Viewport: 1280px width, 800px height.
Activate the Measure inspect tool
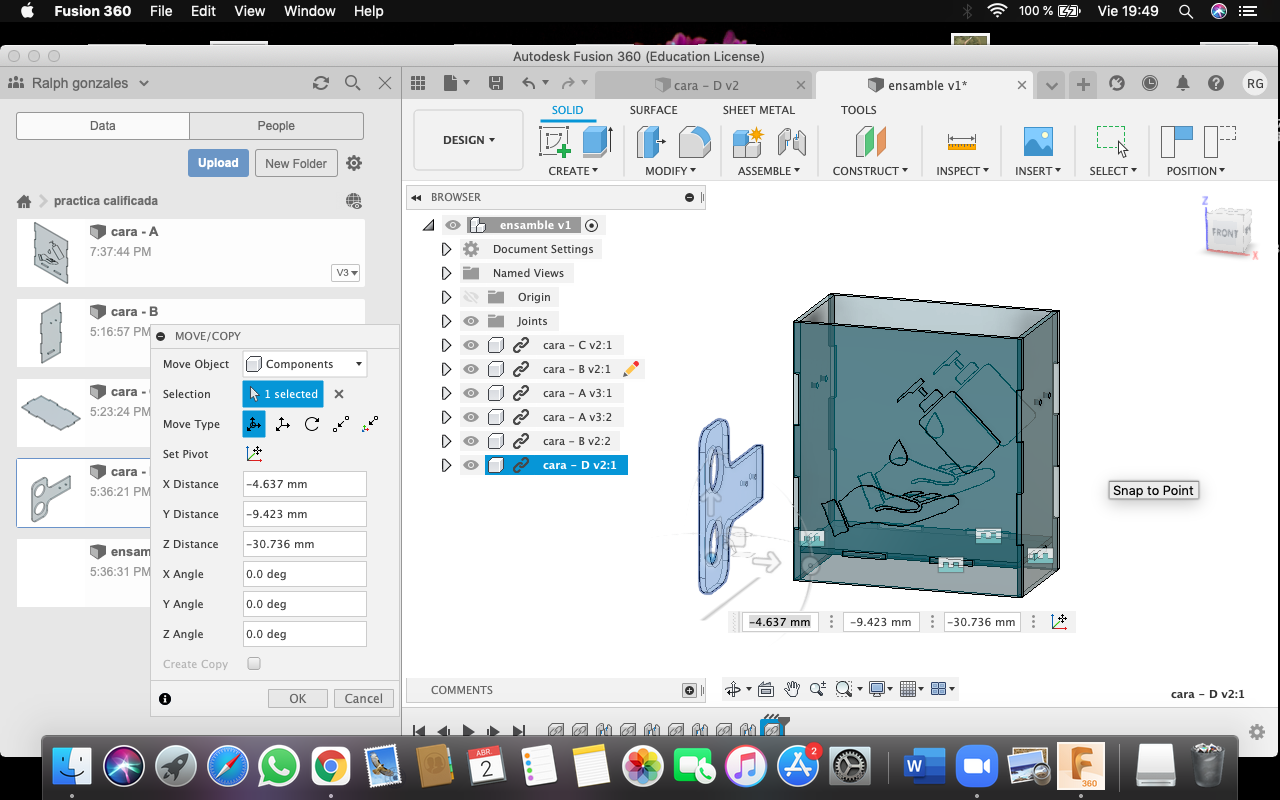pyautogui.click(x=962, y=141)
